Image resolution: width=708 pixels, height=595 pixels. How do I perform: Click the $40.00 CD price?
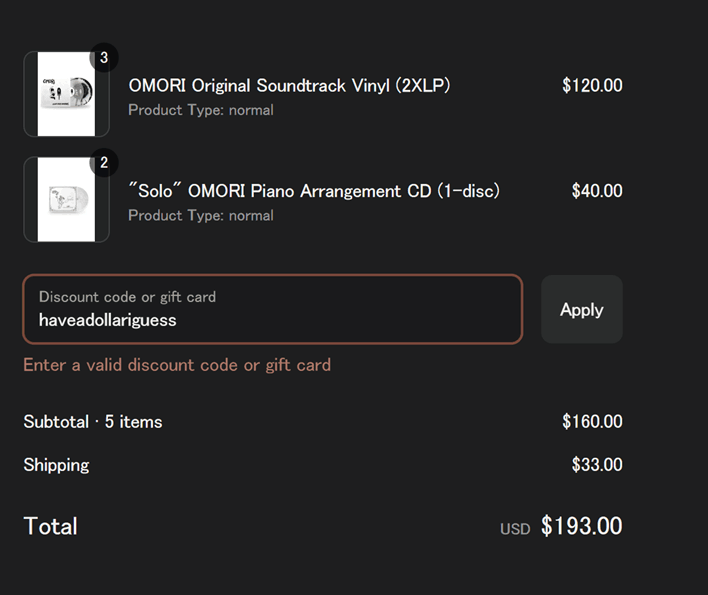coord(597,190)
